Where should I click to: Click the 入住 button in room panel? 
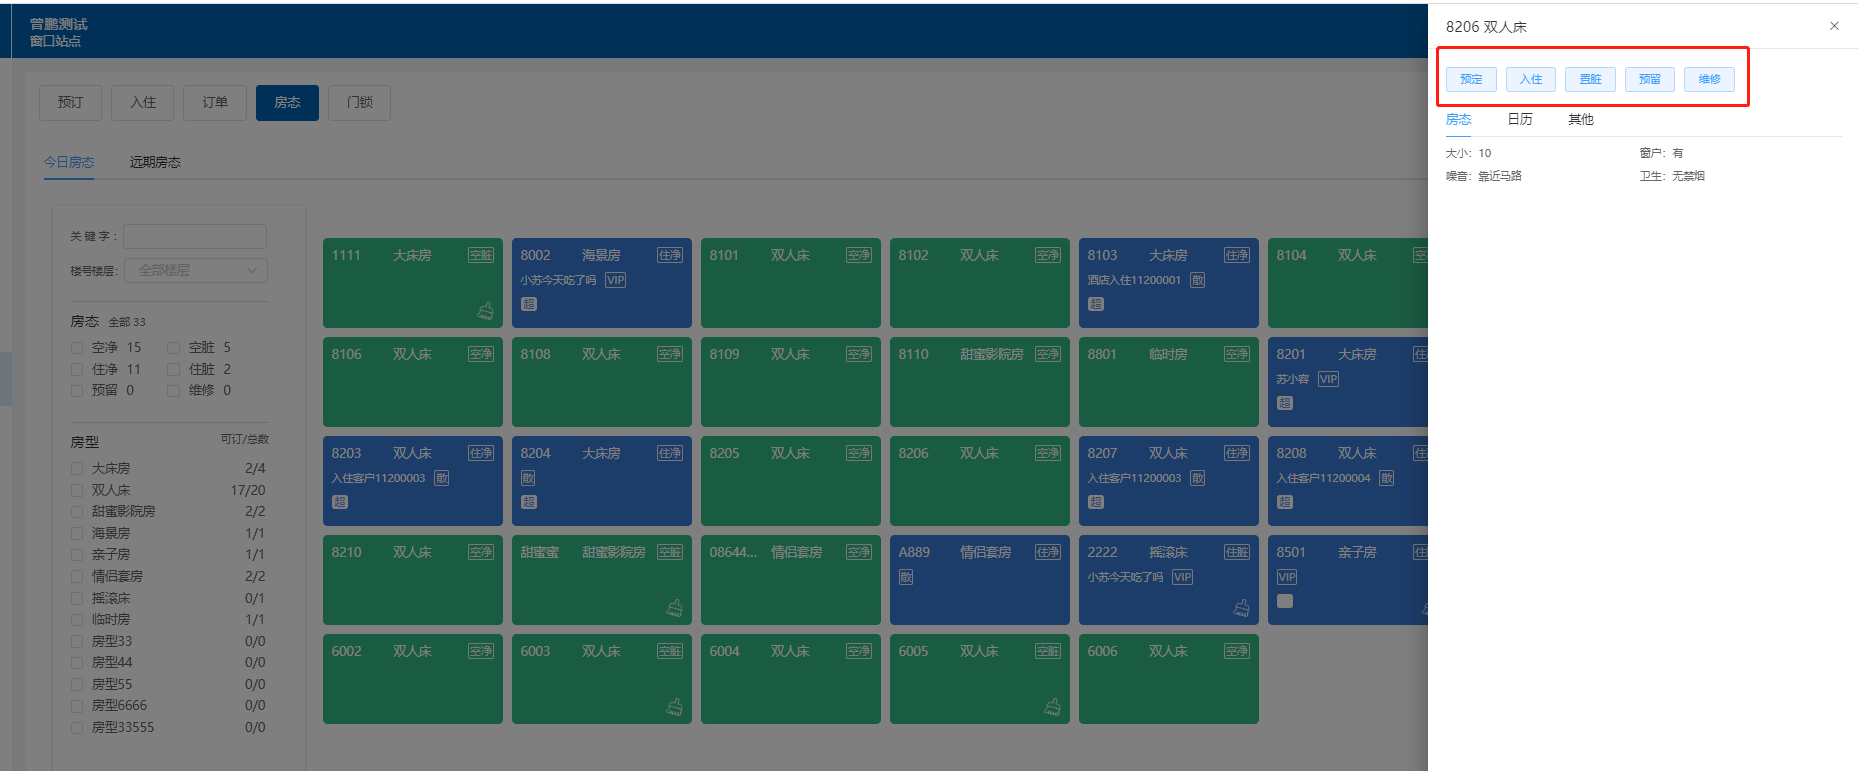coord(1530,79)
